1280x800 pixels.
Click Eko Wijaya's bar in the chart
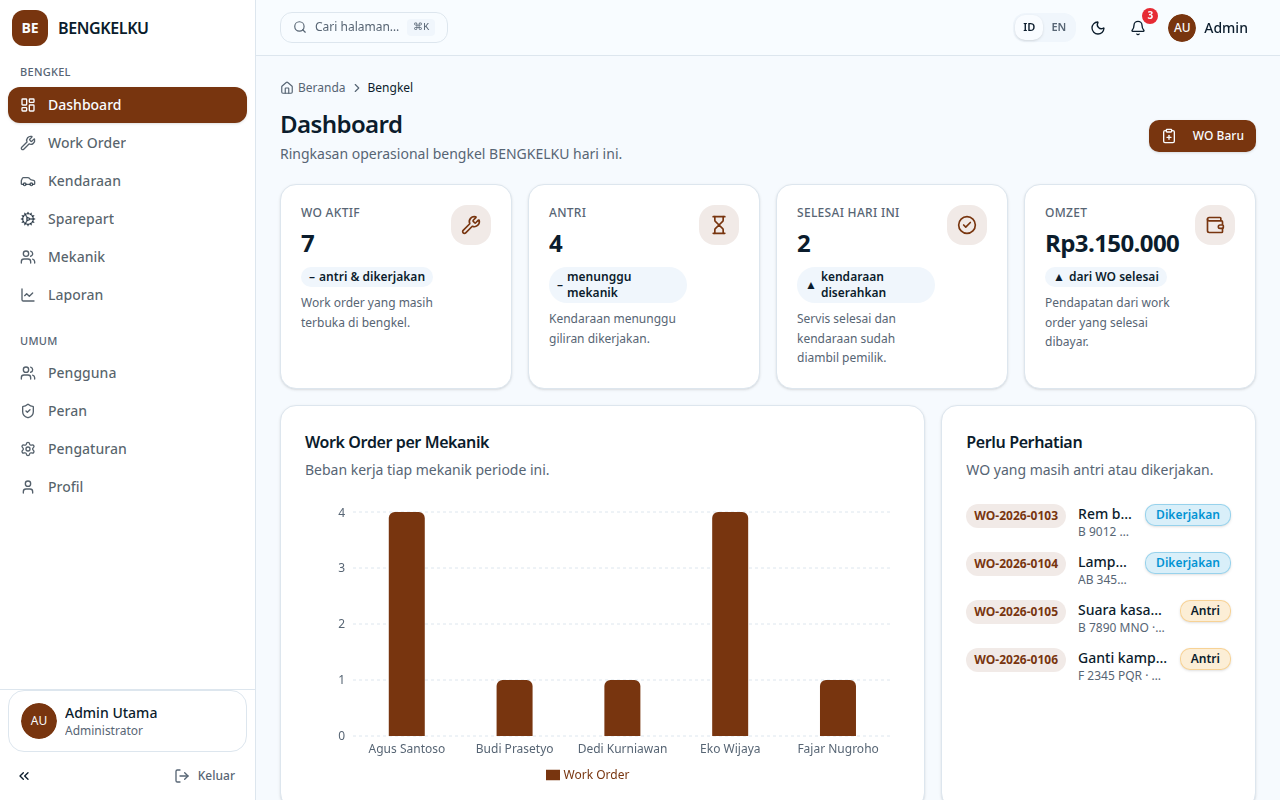point(730,624)
